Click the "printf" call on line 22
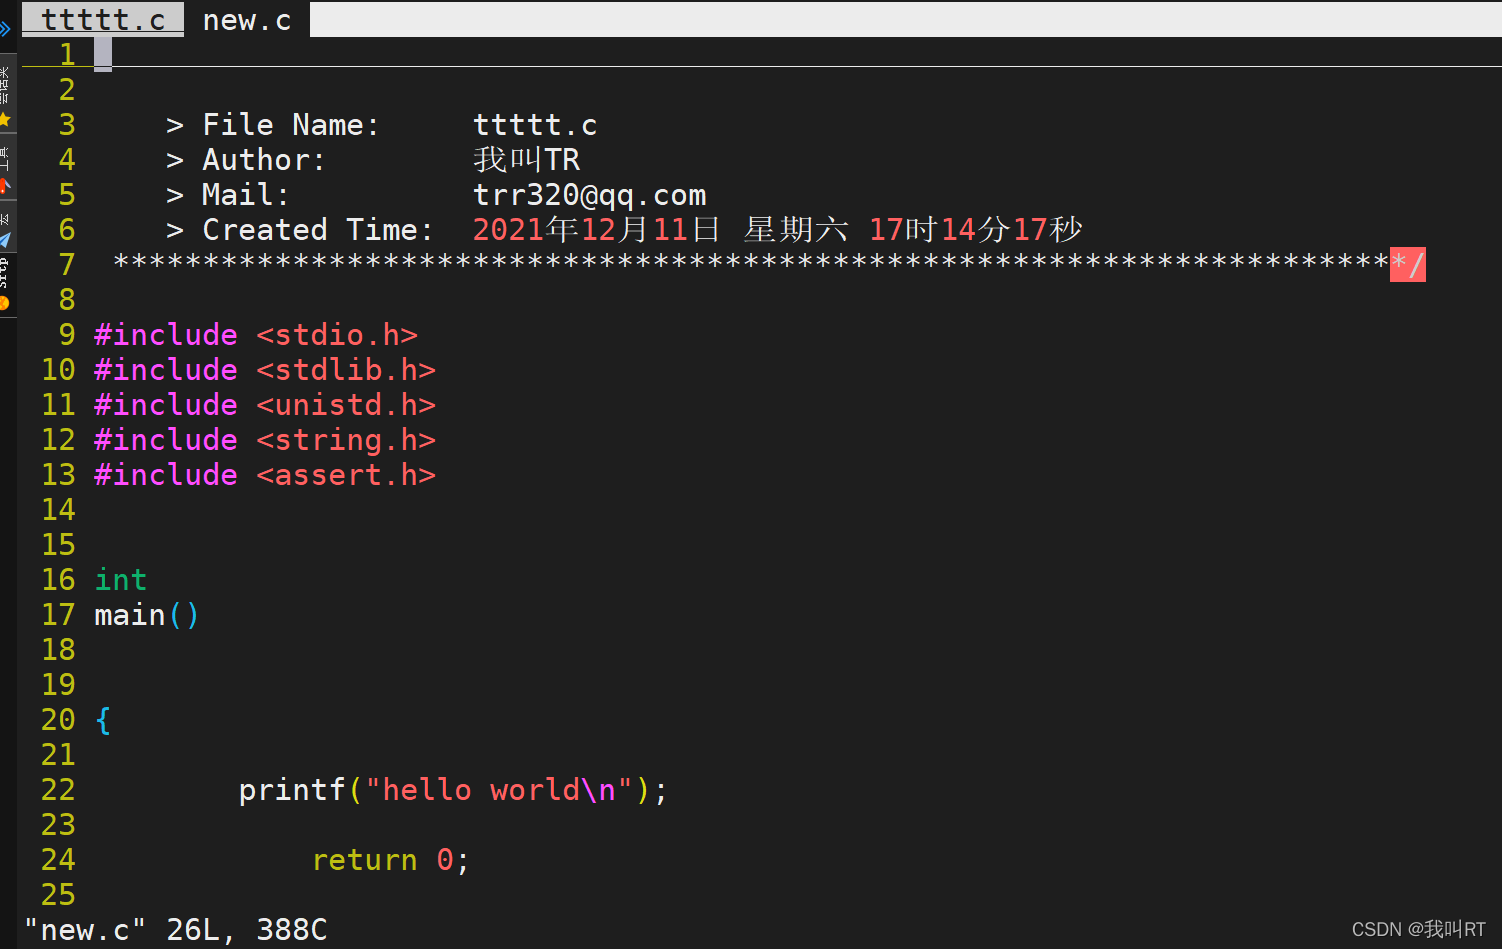The image size is (1502, 949). (292, 790)
